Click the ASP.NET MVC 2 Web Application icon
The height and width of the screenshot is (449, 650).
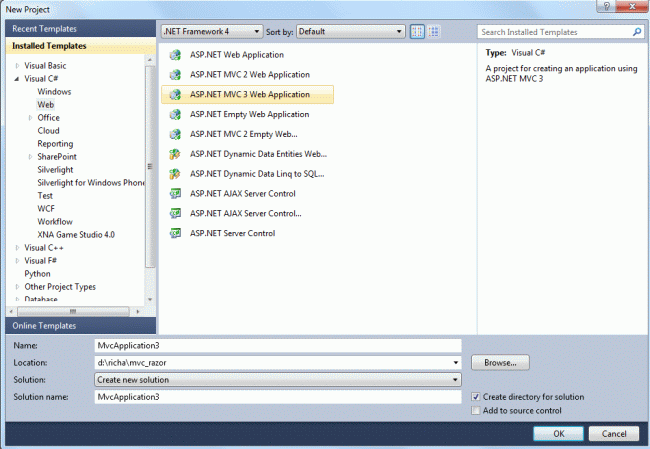175,75
